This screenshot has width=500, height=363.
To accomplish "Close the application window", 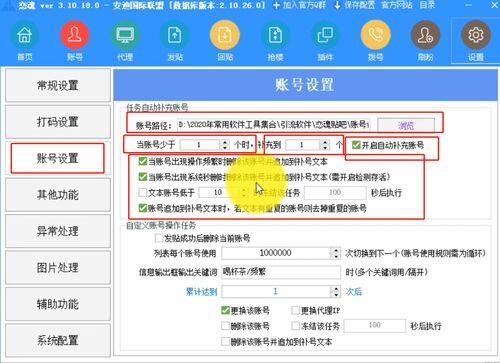I will [495, 5].
